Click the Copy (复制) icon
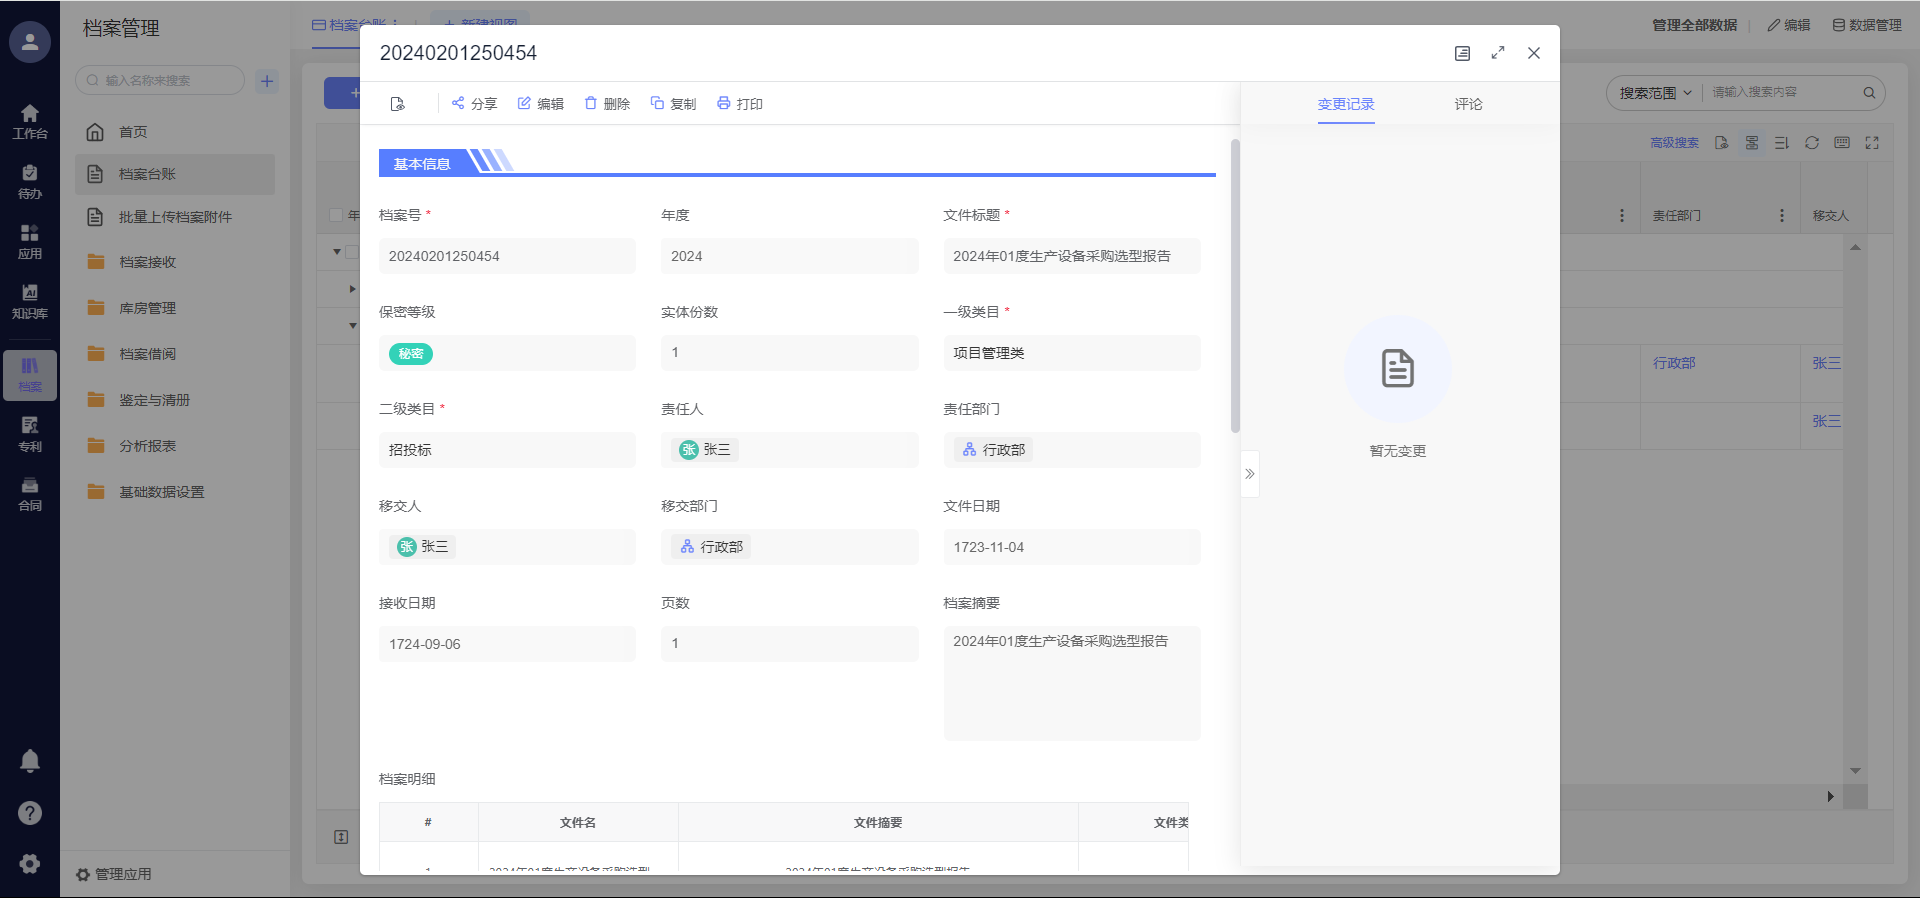Image resolution: width=1920 pixels, height=898 pixels. (x=657, y=103)
